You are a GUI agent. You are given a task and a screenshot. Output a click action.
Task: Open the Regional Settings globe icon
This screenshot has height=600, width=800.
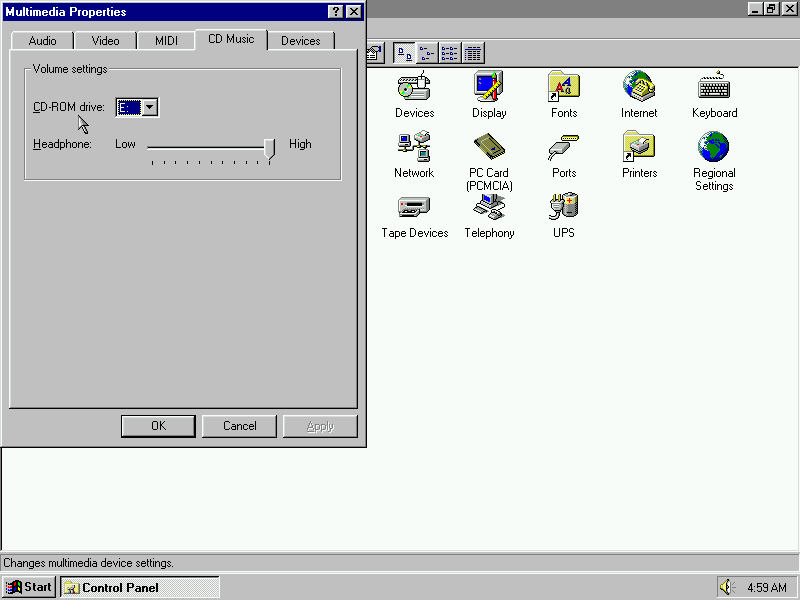point(714,148)
